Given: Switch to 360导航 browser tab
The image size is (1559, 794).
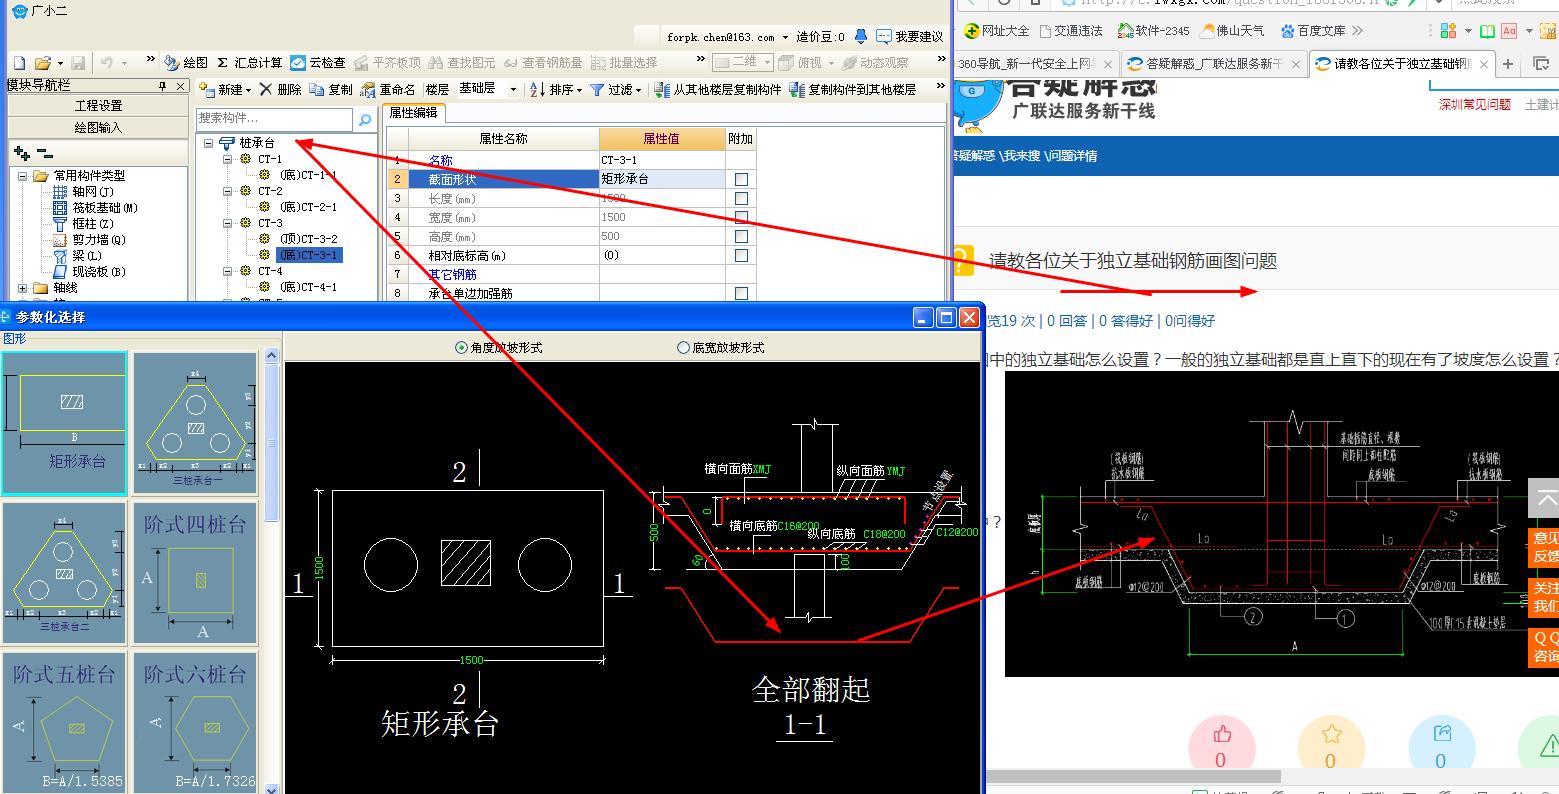Looking at the screenshot, I should (x=1034, y=64).
